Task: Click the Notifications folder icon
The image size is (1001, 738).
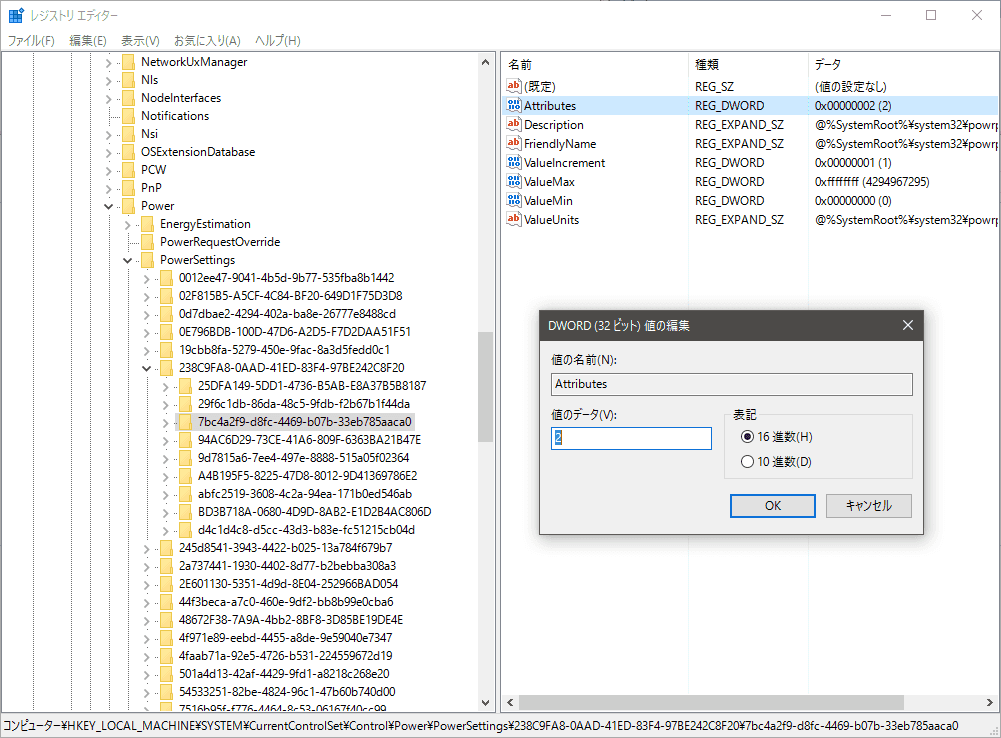Action: [x=128, y=116]
